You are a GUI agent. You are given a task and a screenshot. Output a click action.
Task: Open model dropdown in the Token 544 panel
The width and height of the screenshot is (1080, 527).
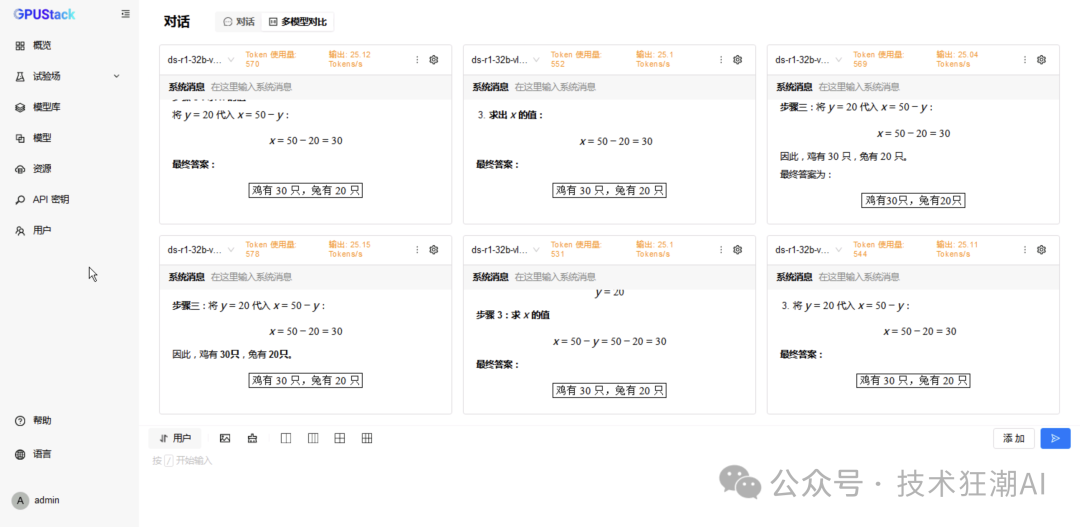point(809,249)
